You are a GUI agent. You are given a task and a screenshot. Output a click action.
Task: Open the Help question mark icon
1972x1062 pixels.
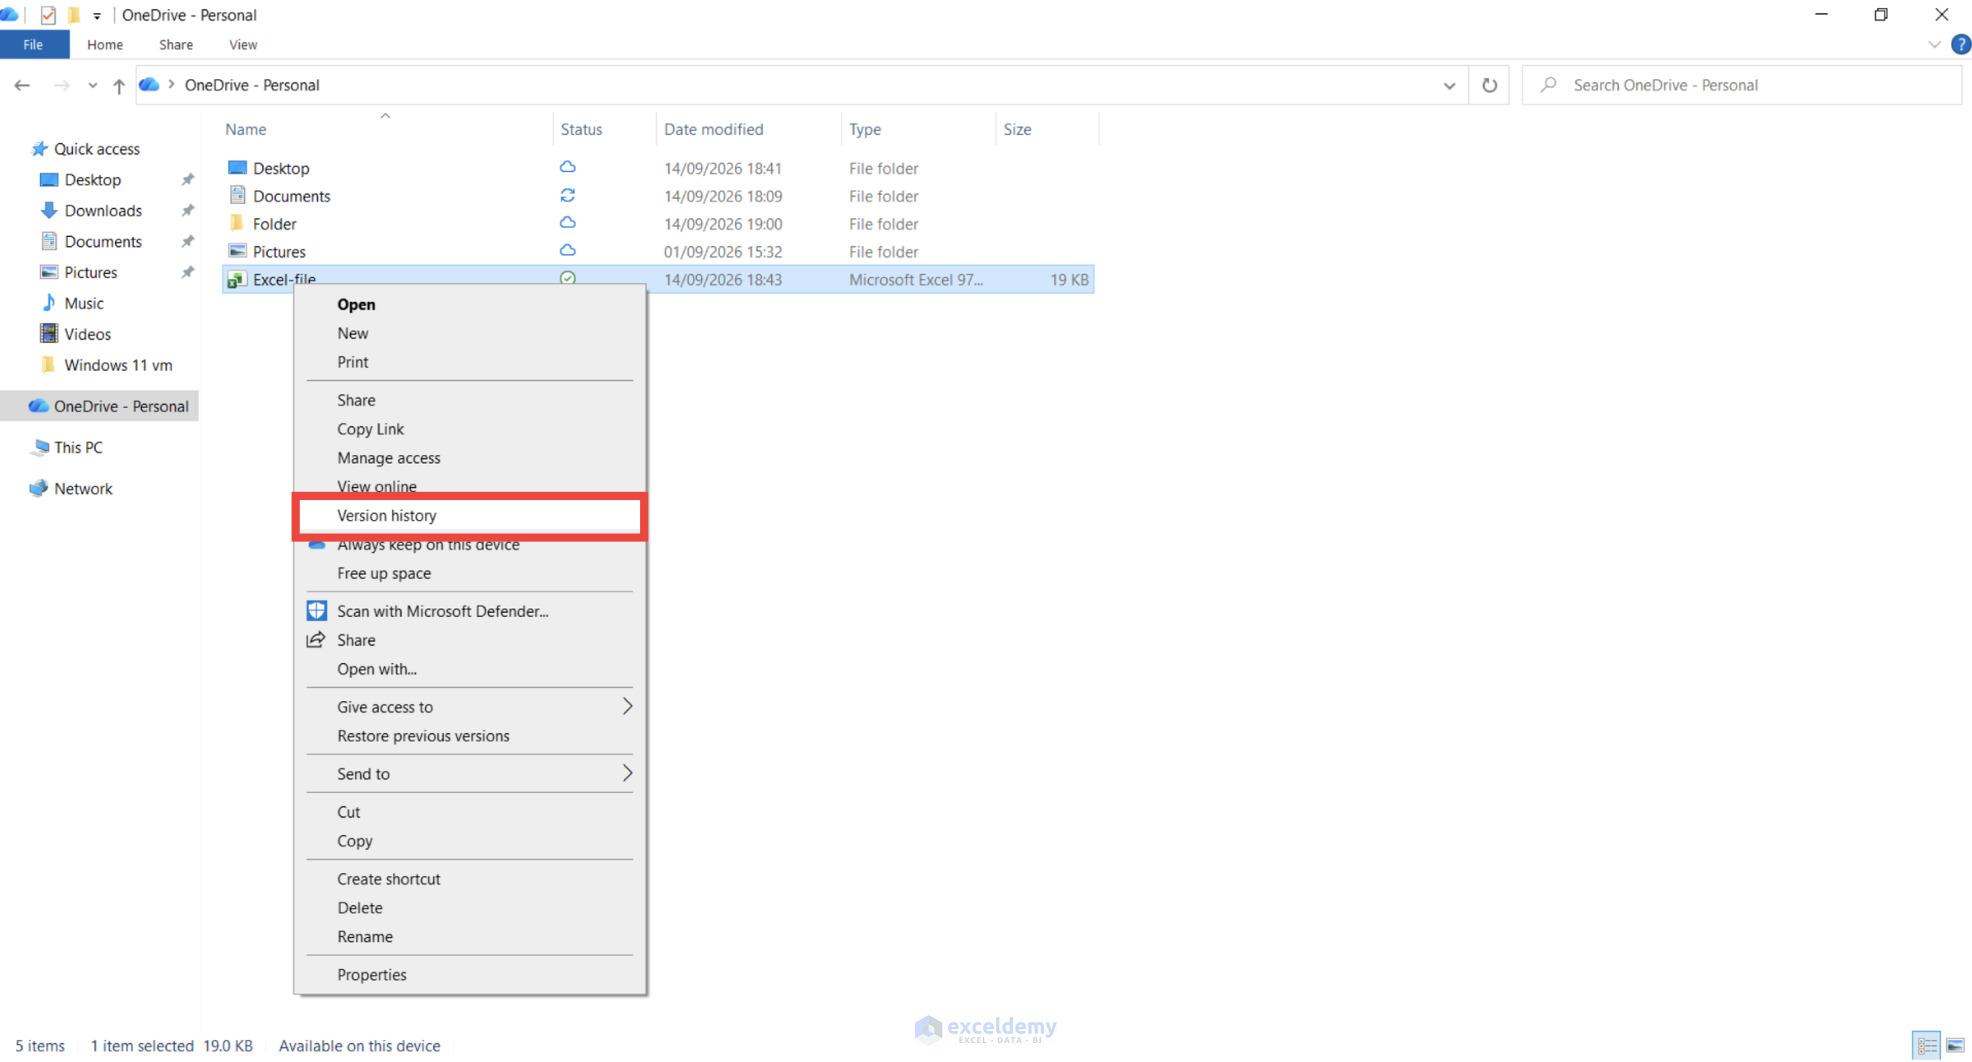click(1961, 45)
